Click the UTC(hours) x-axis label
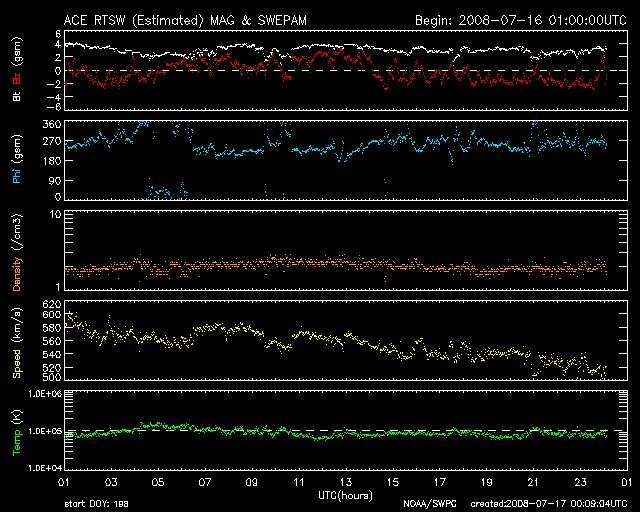This screenshot has width=640, height=512. coord(345,496)
